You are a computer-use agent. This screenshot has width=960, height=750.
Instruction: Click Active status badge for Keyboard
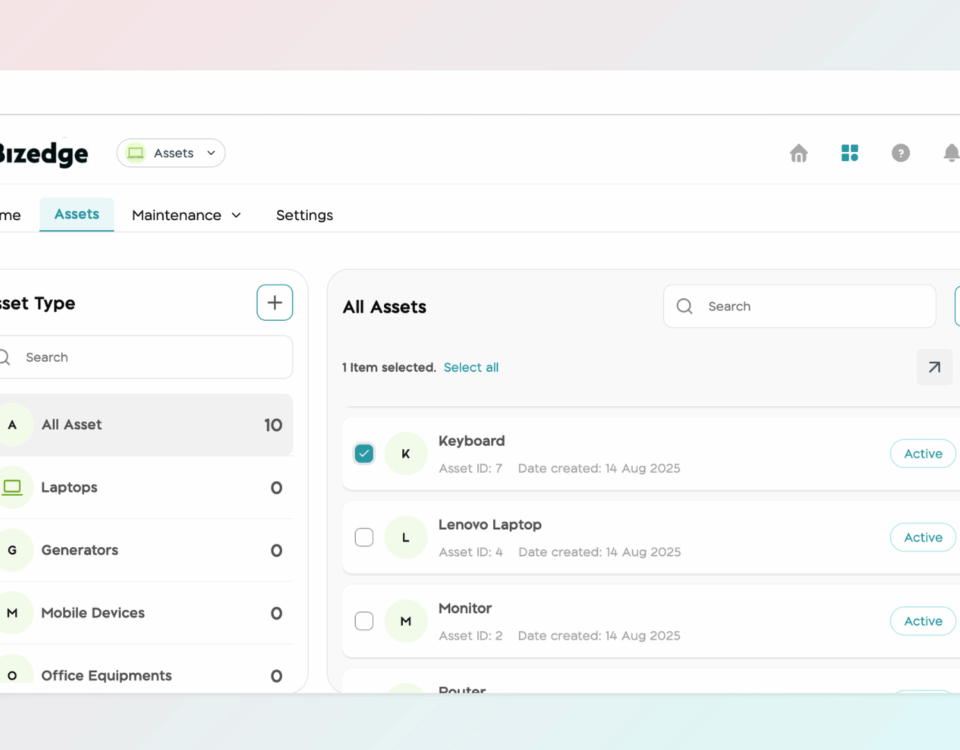(922, 454)
